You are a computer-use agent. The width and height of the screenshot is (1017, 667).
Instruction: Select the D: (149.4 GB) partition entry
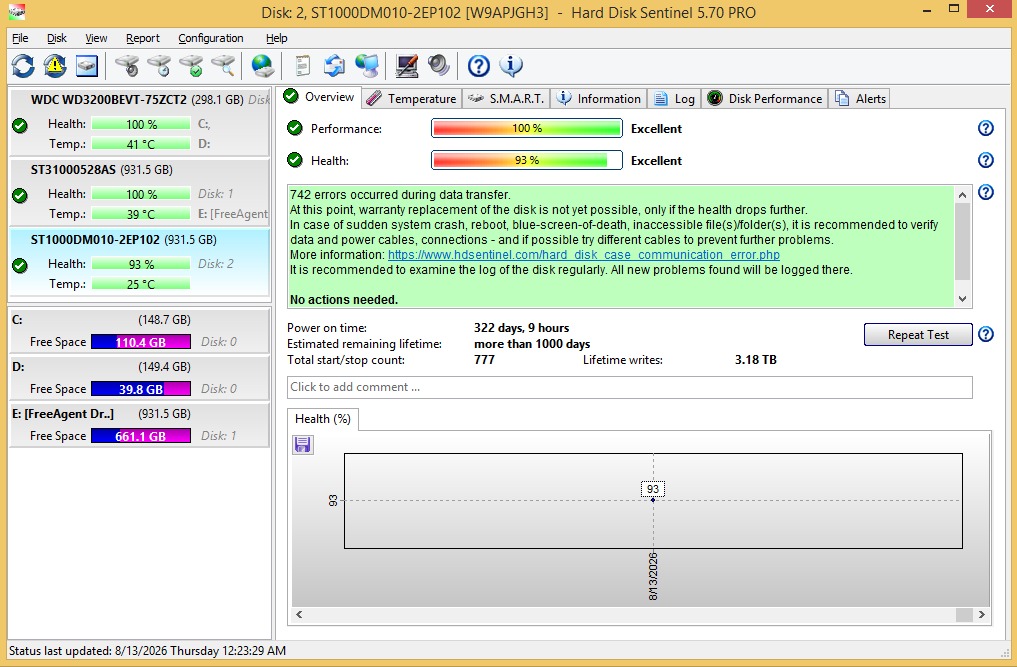pyautogui.click(x=139, y=378)
